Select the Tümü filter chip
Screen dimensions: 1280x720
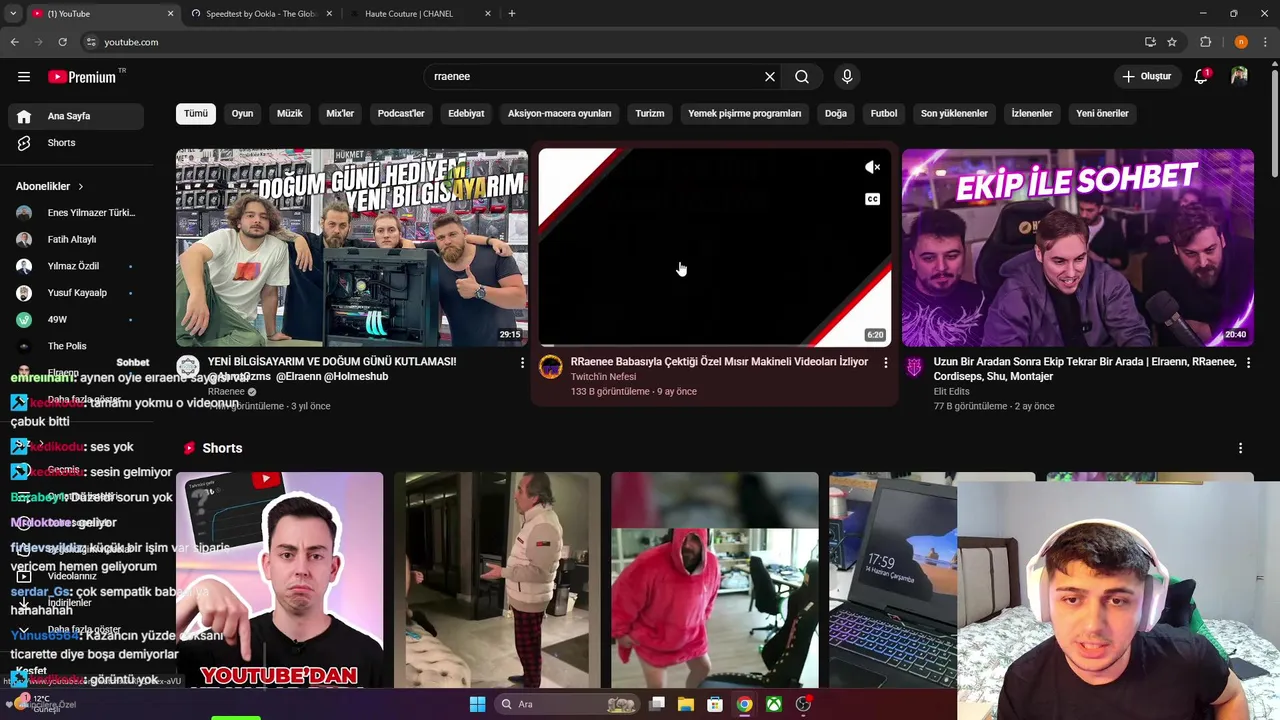click(196, 114)
